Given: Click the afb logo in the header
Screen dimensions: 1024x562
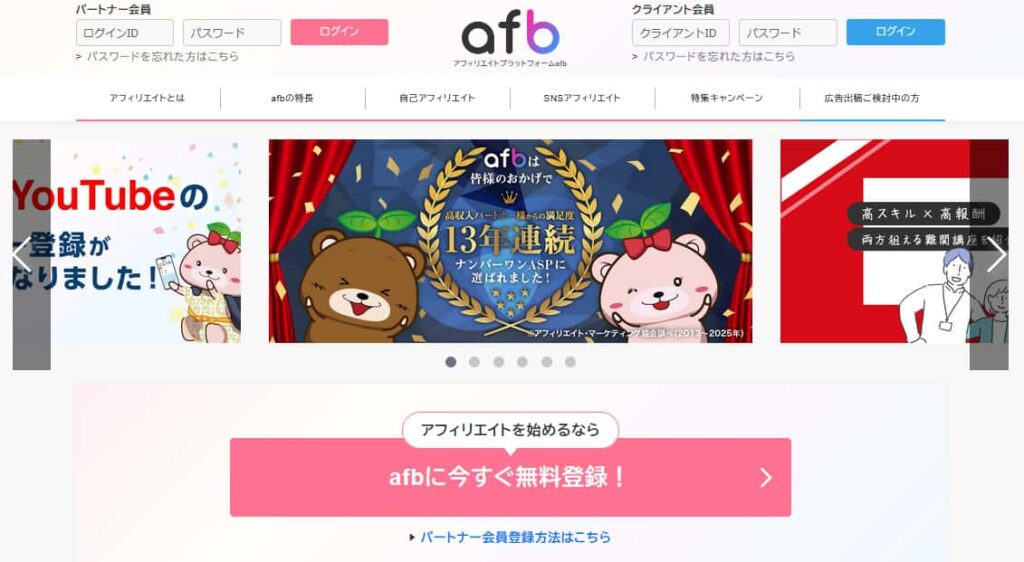Looking at the screenshot, I should coord(510,38).
